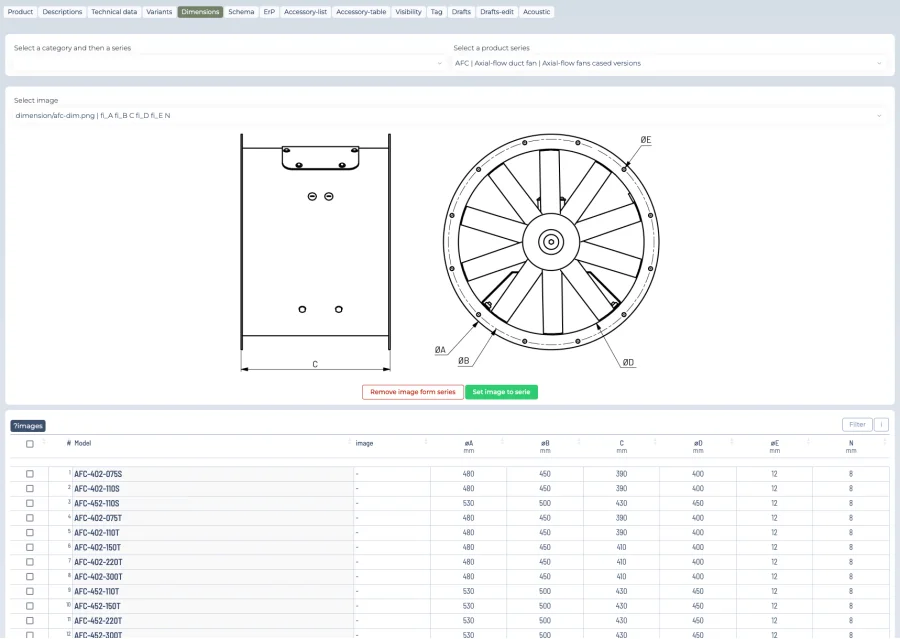Check the box for AFC-402-075T
Screen dimensions: 900x639
(30, 518)
